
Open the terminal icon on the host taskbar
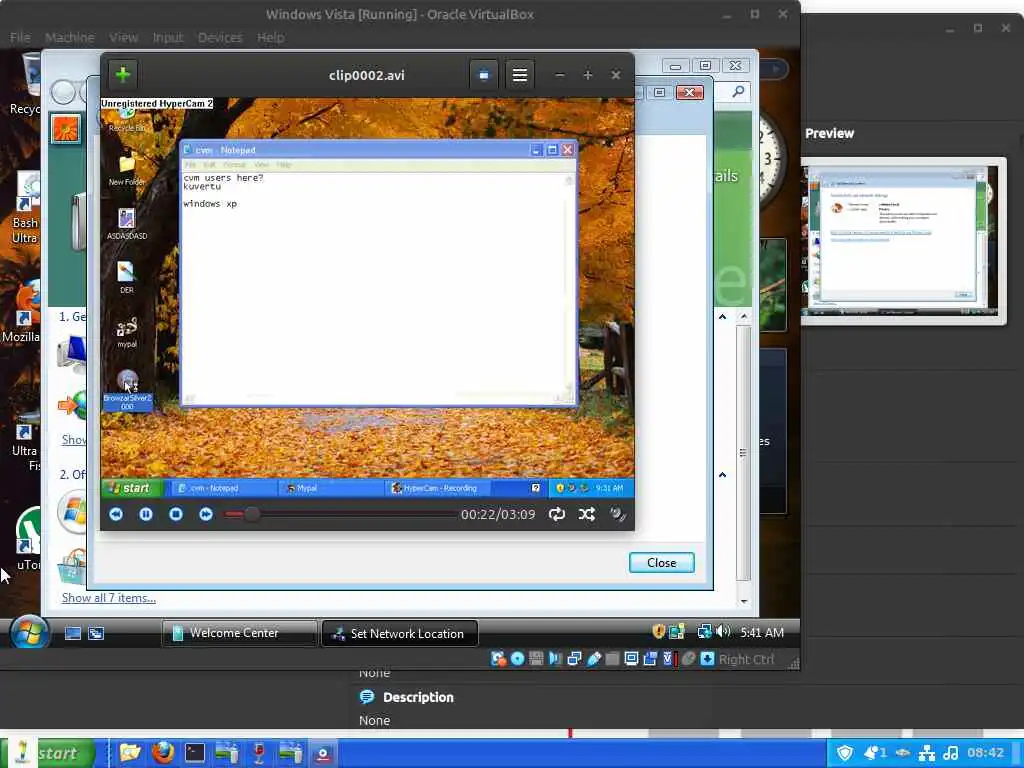click(195, 753)
